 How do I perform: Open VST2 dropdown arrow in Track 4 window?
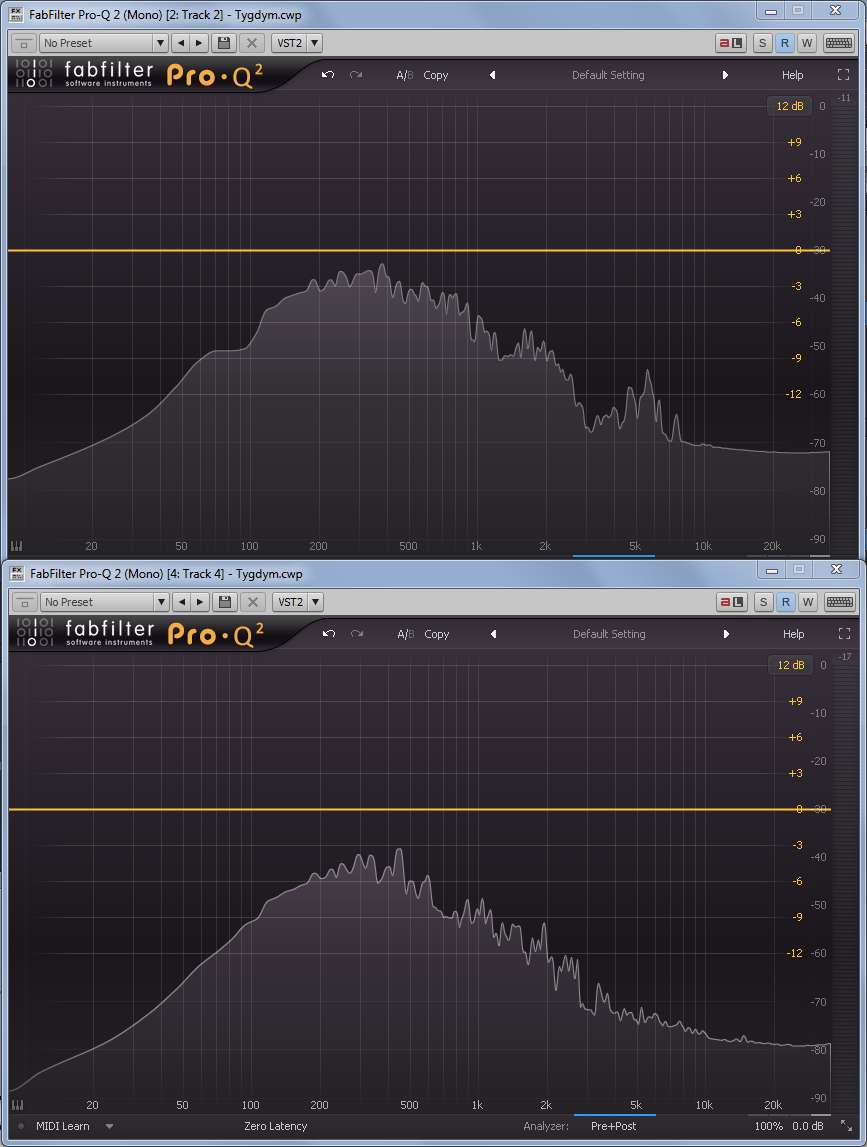pos(316,602)
